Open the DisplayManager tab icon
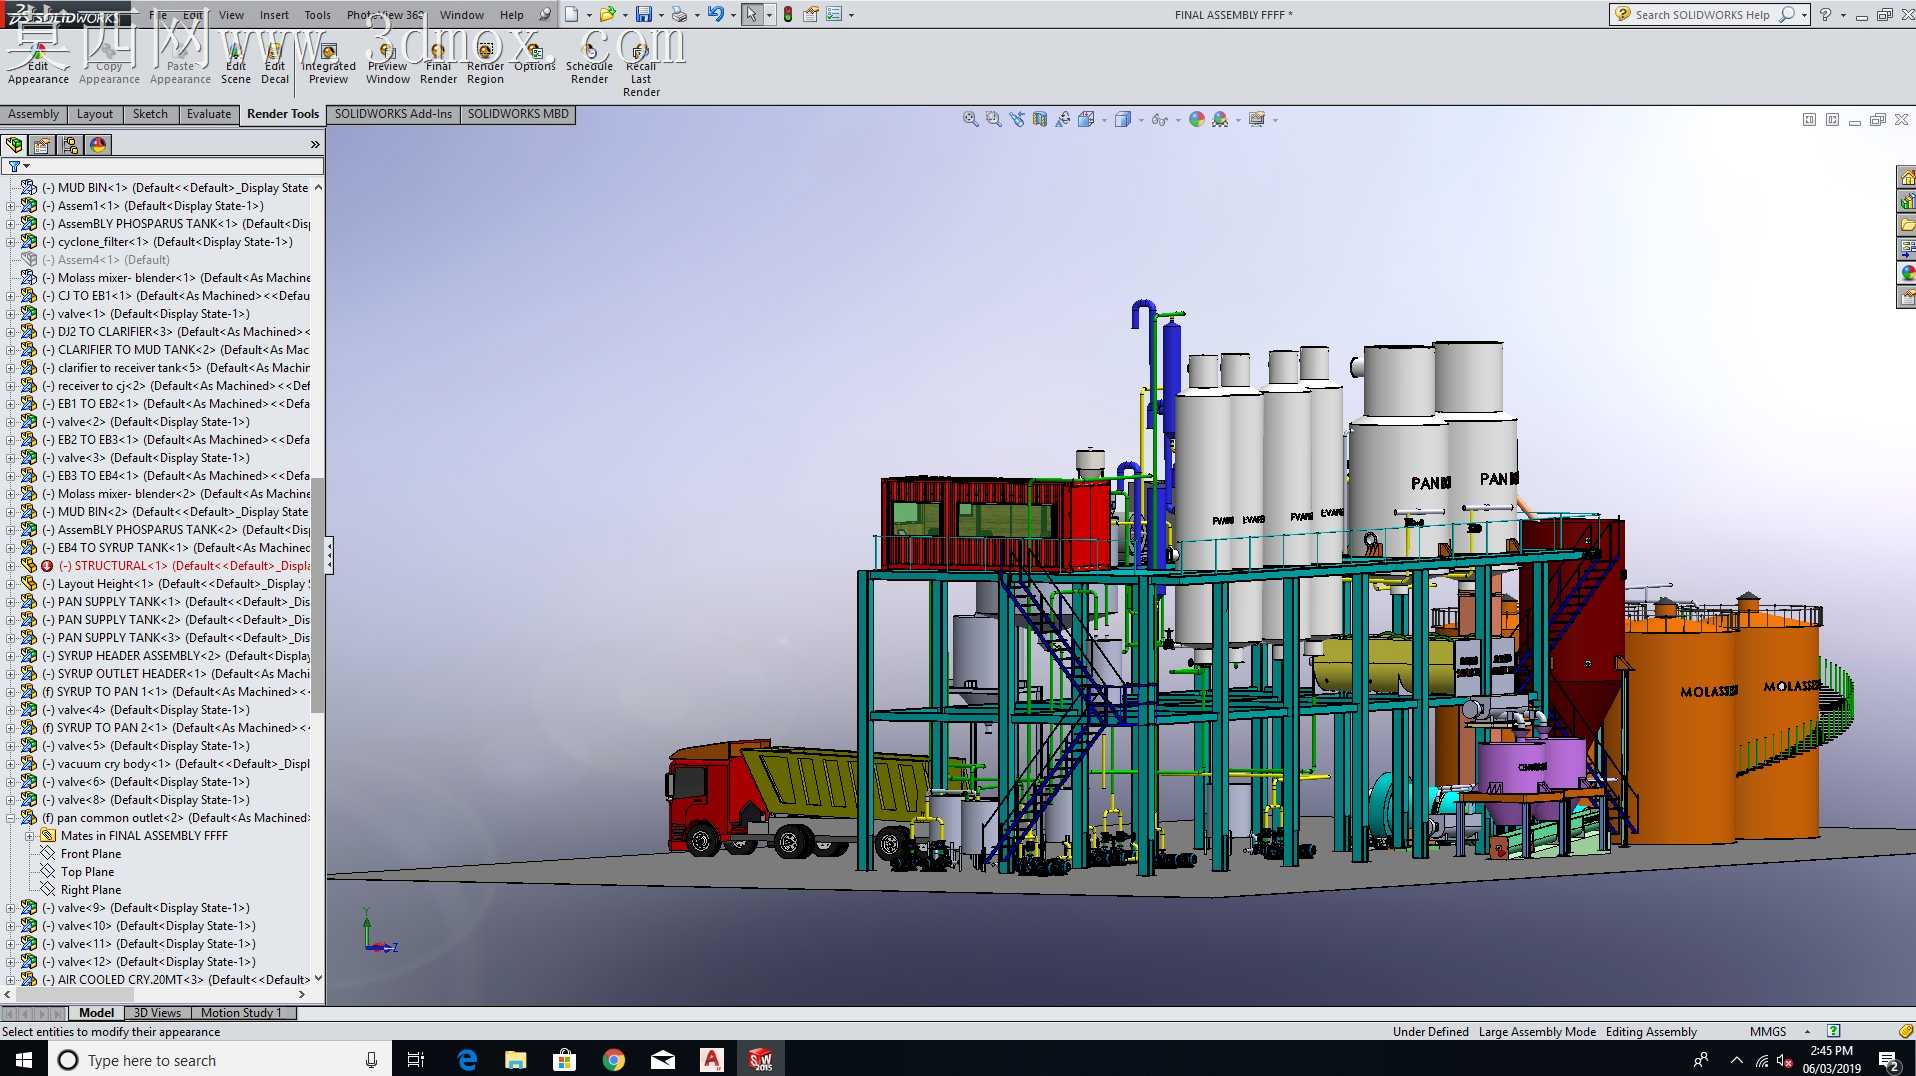This screenshot has height=1076, width=1916. point(98,145)
